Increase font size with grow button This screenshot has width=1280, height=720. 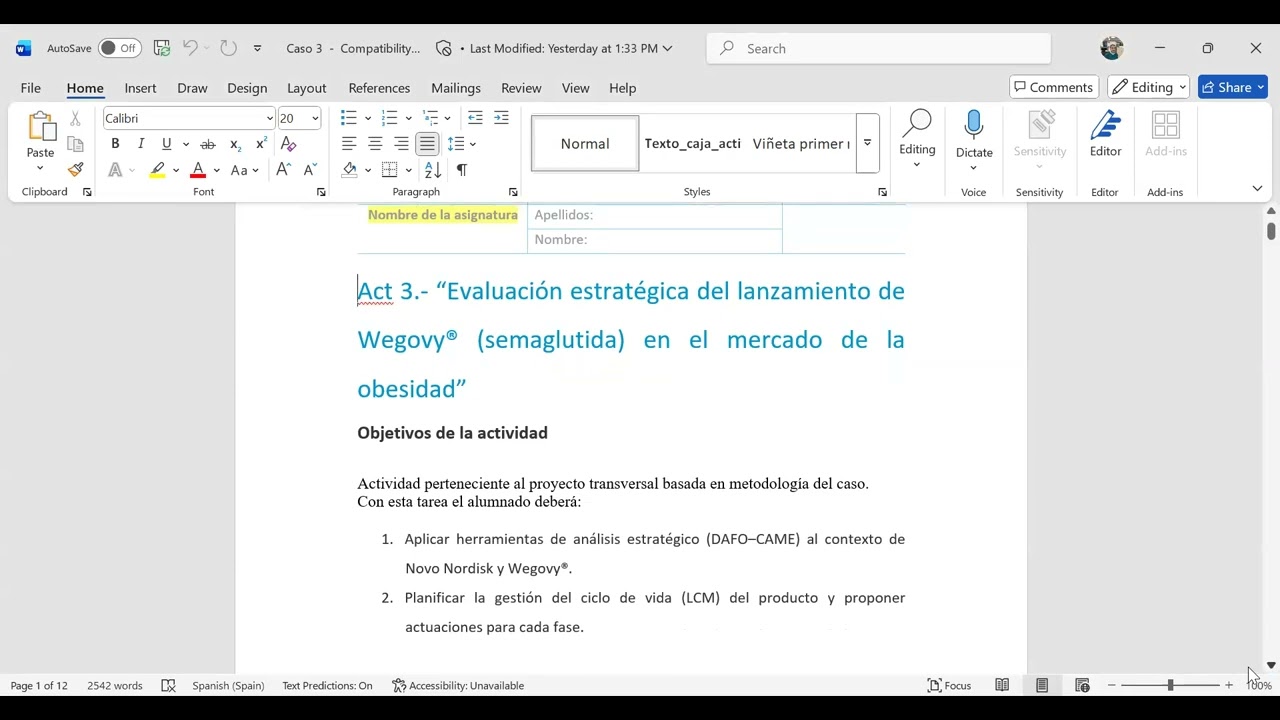click(x=284, y=170)
